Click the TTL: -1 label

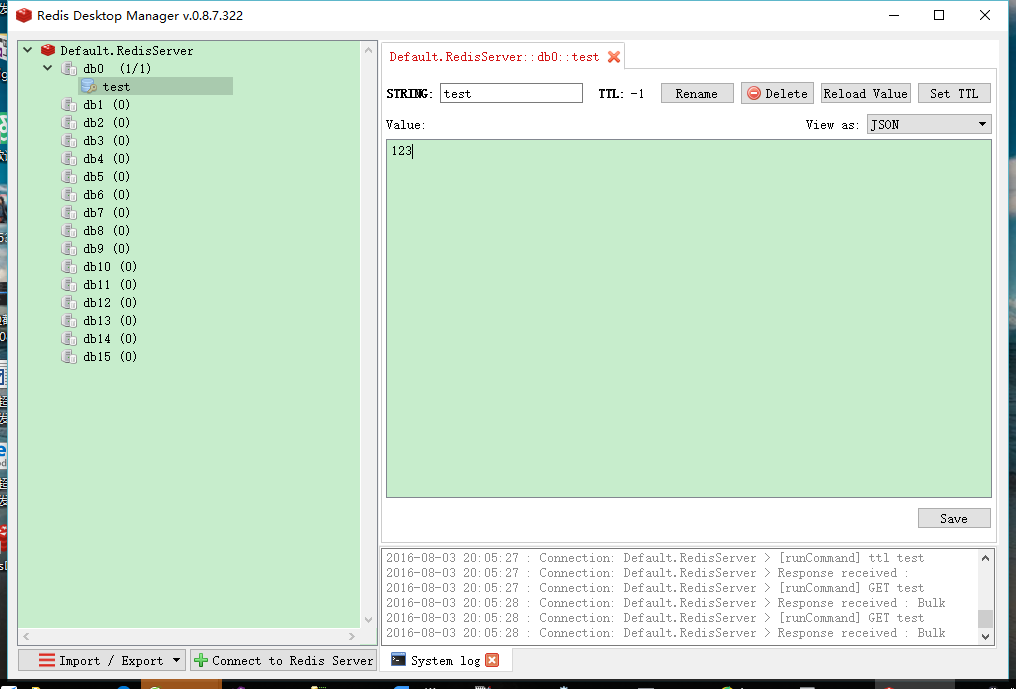(621, 93)
